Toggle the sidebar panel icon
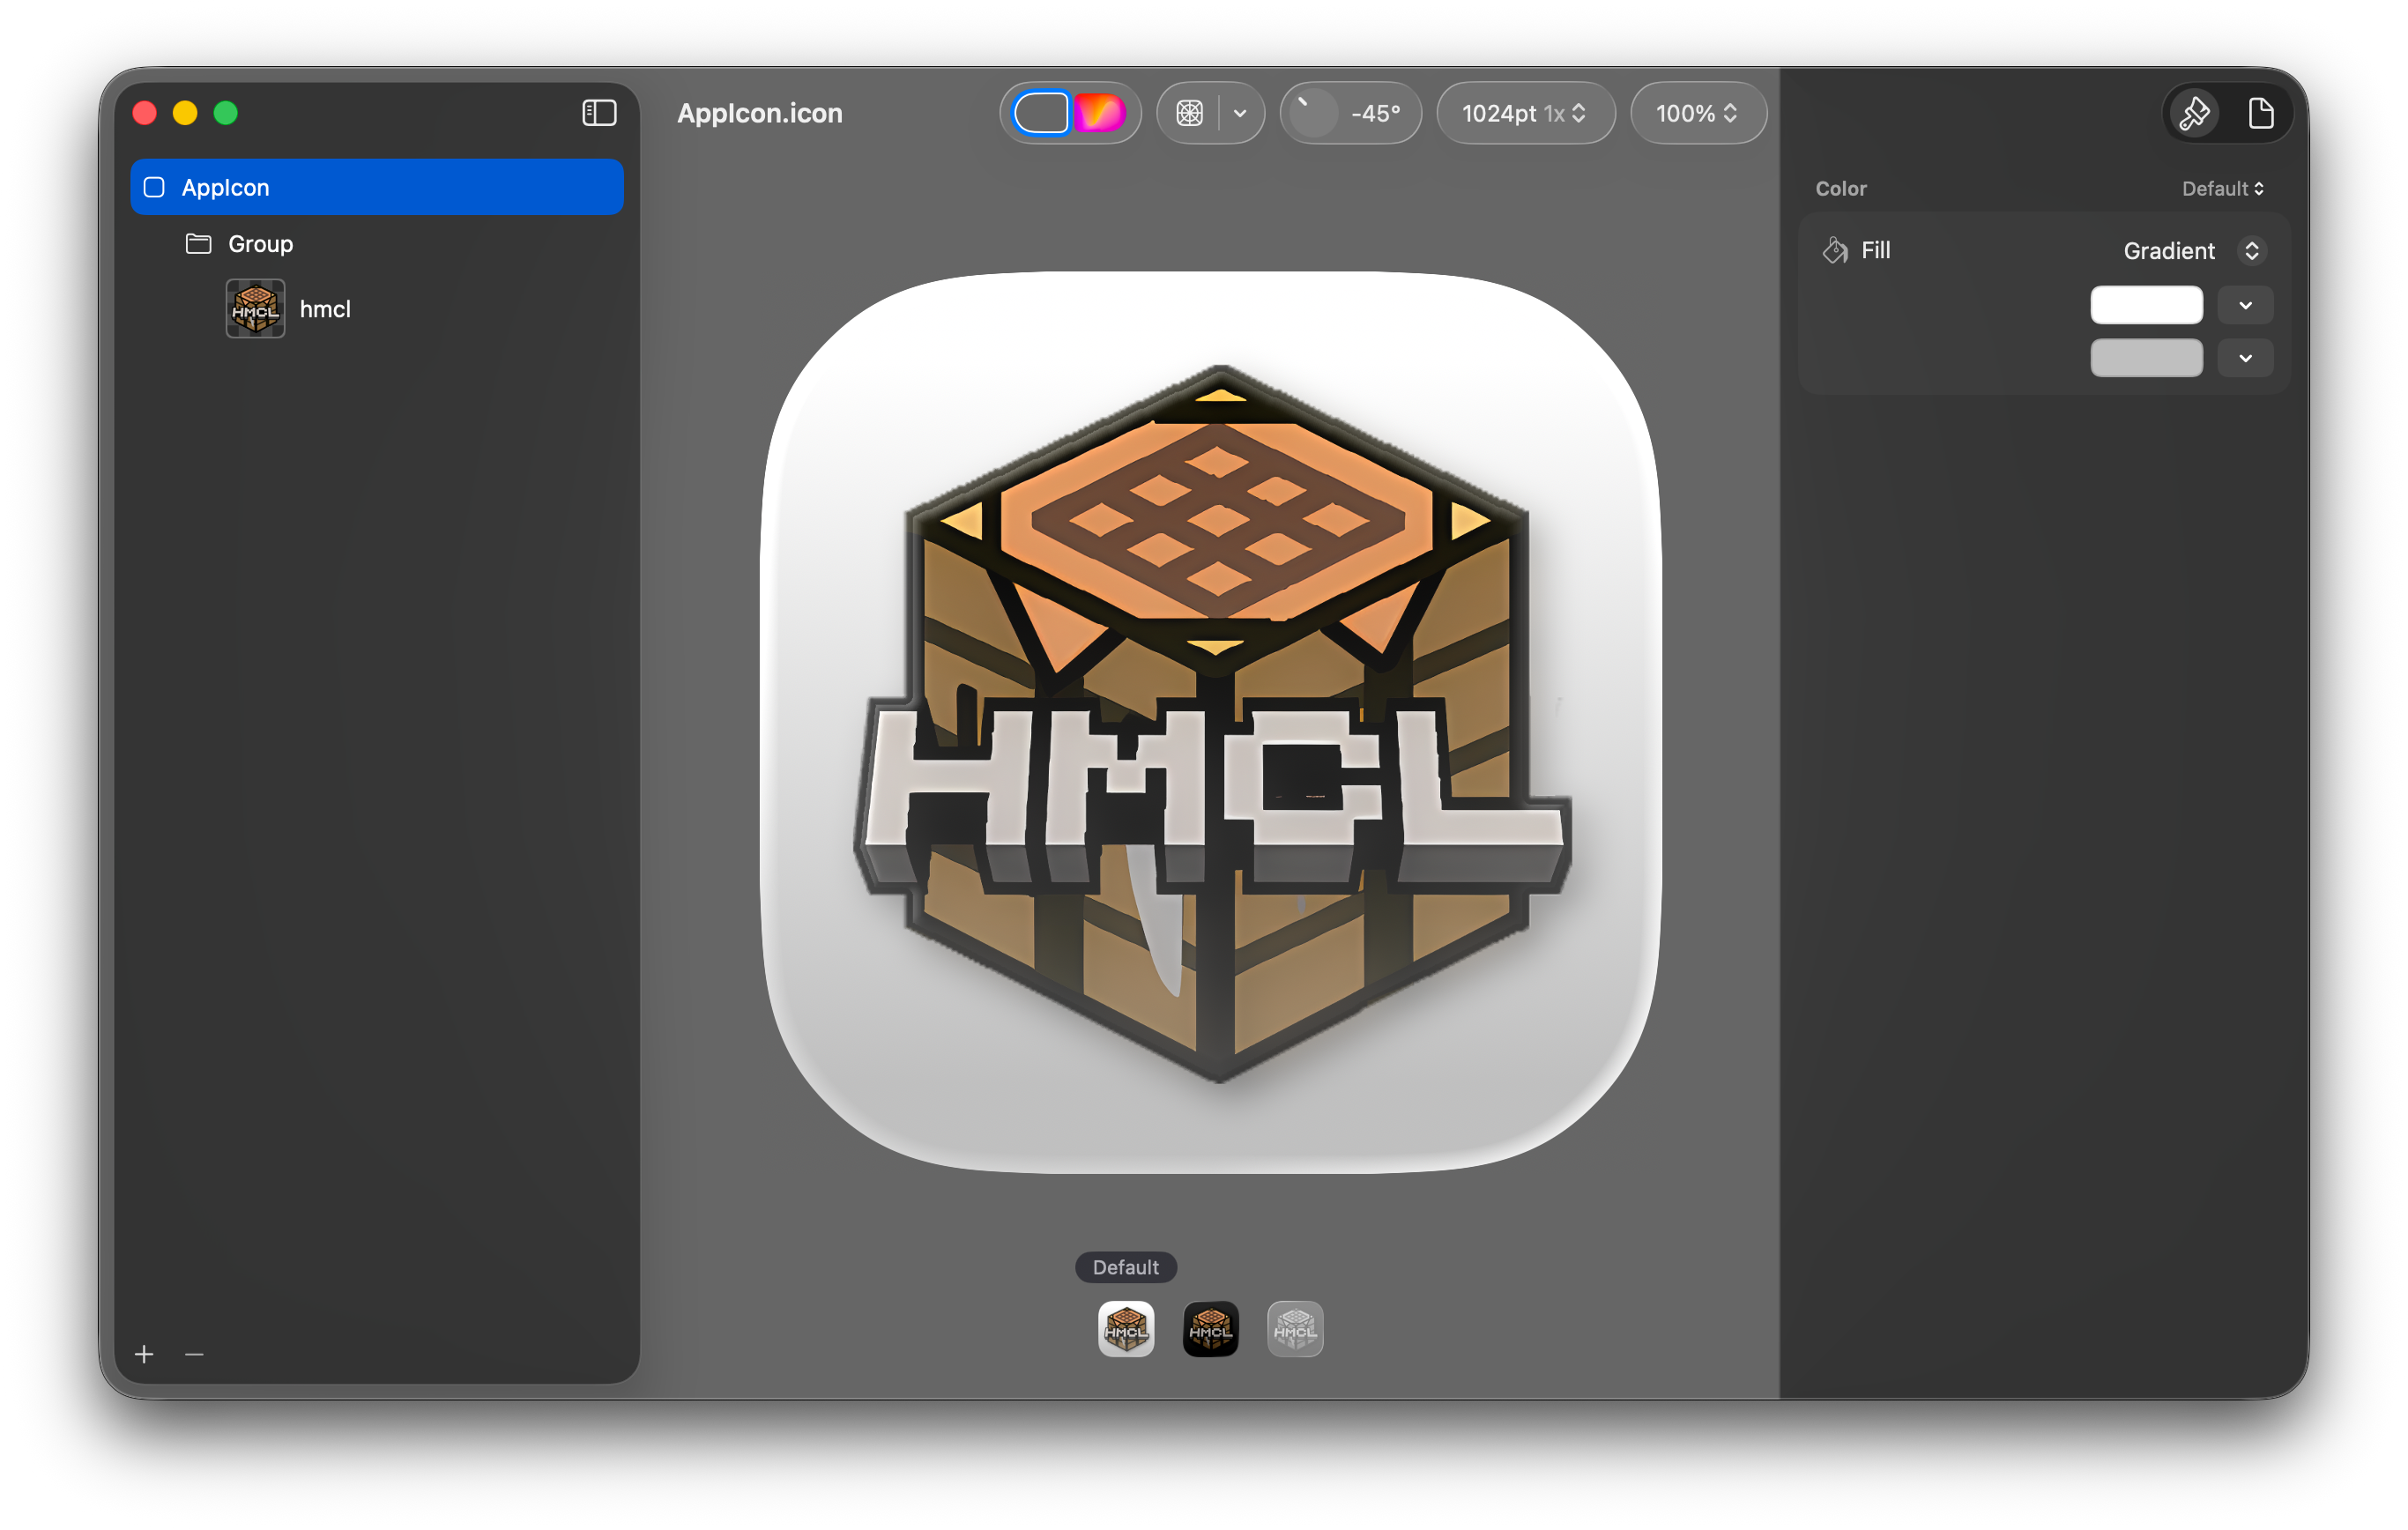This screenshot has height=1530, width=2408. pyautogui.click(x=599, y=113)
